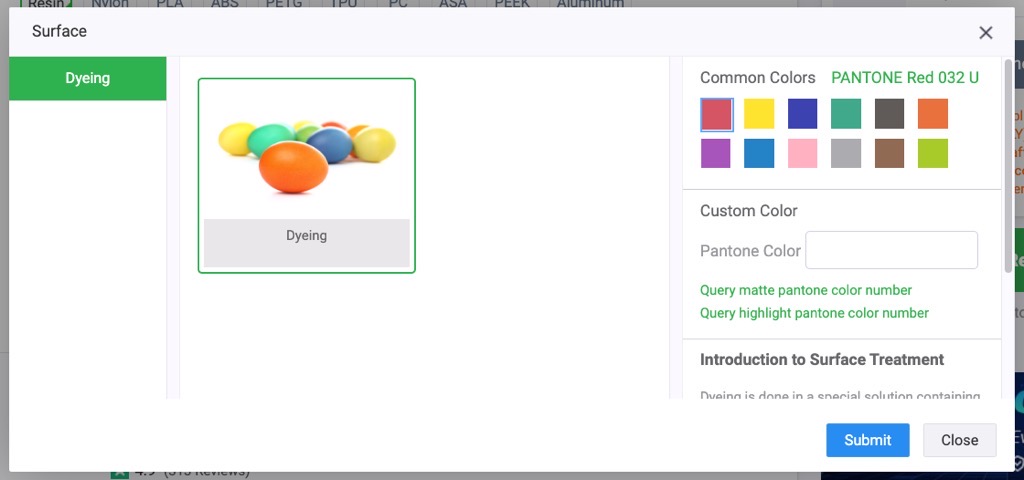Pick the brown color swatch
This screenshot has height=480, width=1024.
889,153
